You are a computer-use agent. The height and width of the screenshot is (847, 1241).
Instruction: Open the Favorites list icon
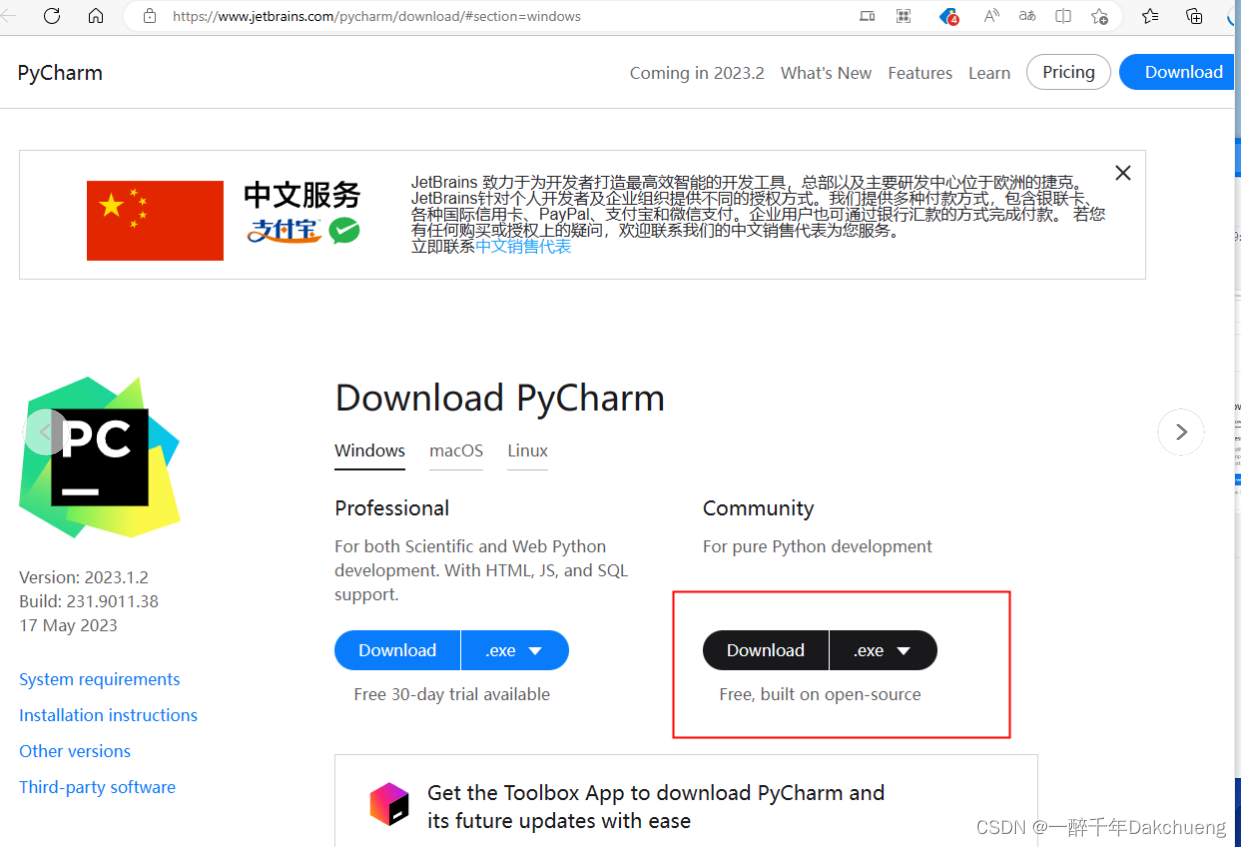pos(1150,16)
